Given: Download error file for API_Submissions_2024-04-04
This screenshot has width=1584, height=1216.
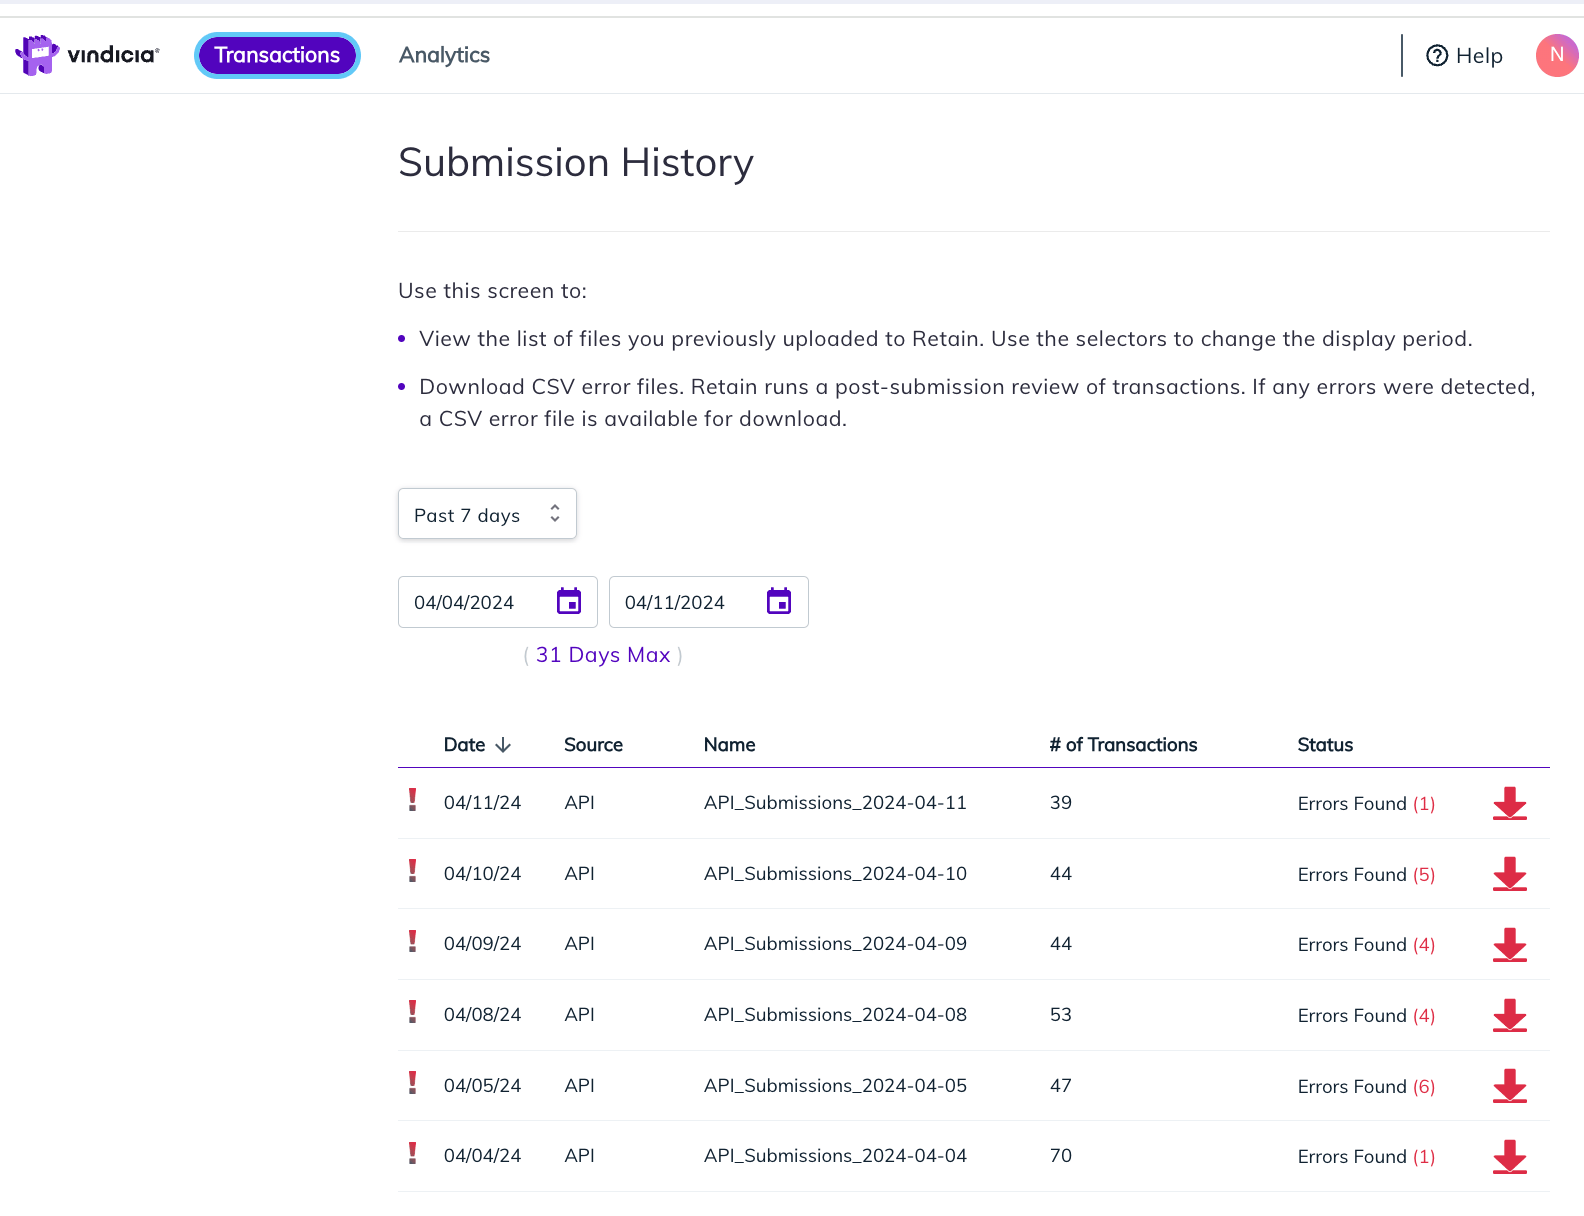Looking at the screenshot, I should tap(1510, 1156).
